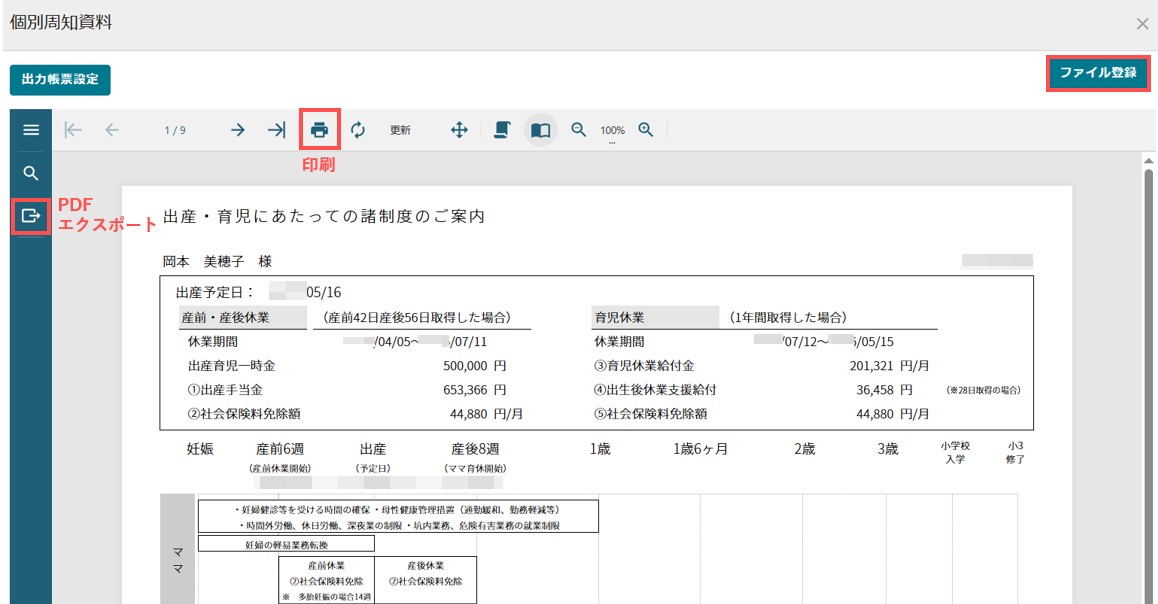The height and width of the screenshot is (604, 1158).
Task: Click the ①出産手当金 label
Action: tap(225, 390)
